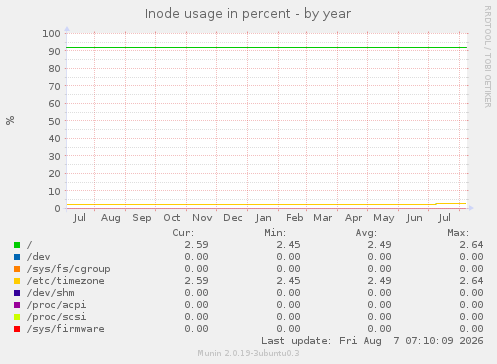Click the 40 label on the y-axis

coord(54,139)
